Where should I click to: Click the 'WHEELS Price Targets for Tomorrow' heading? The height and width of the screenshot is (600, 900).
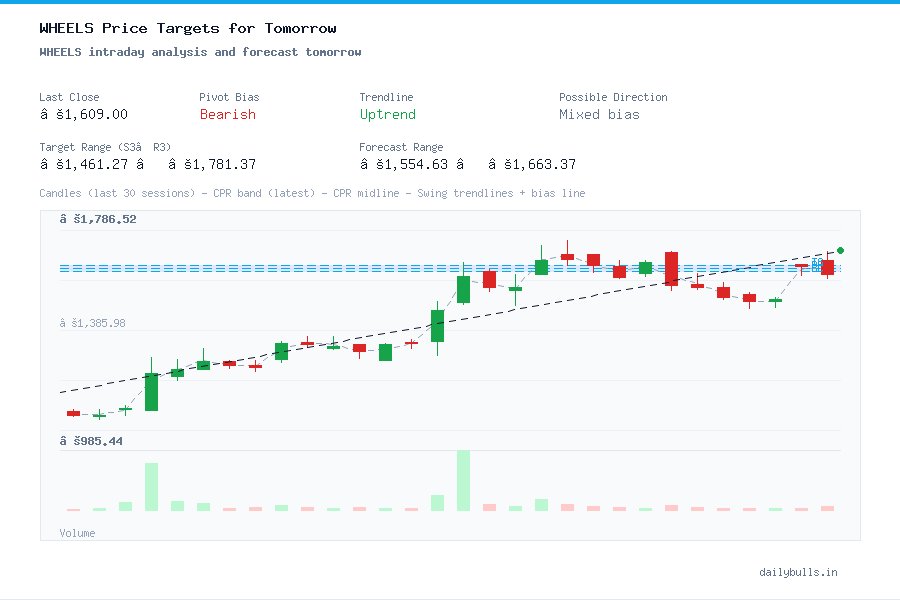click(x=188, y=28)
